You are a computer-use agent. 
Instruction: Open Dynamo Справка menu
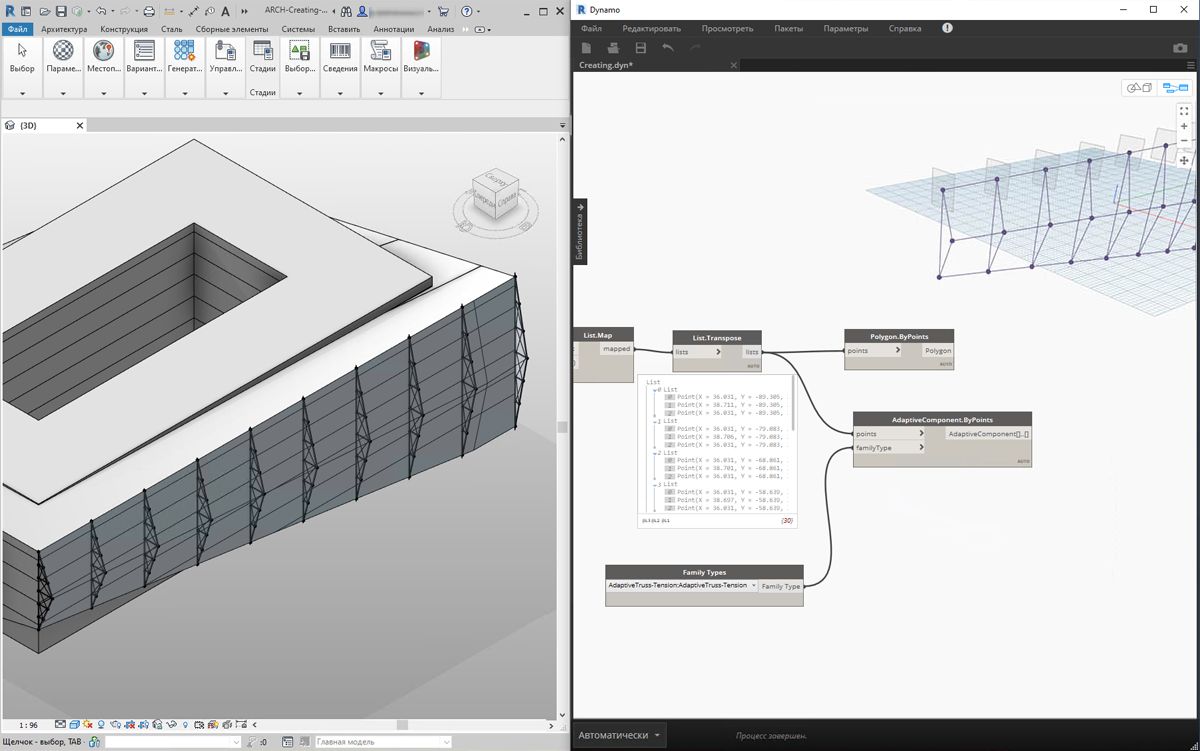904,28
